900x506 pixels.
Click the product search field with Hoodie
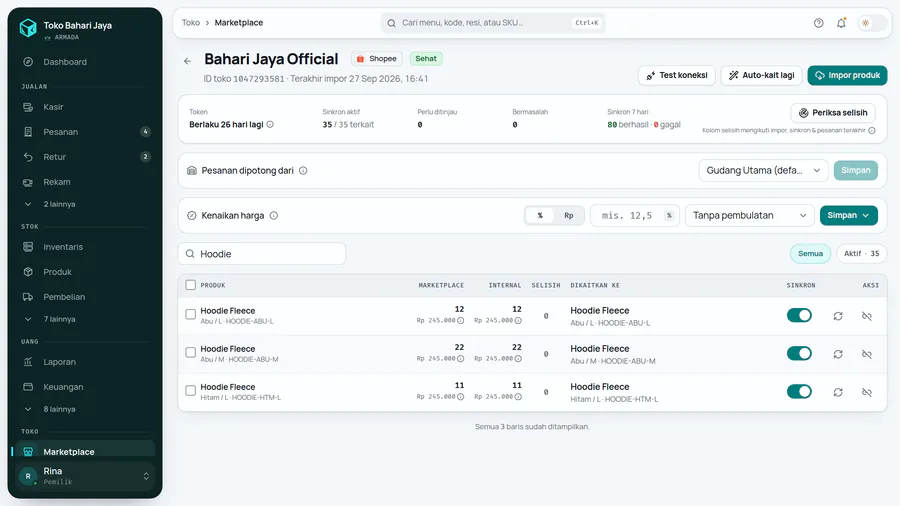tap(262, 254)
